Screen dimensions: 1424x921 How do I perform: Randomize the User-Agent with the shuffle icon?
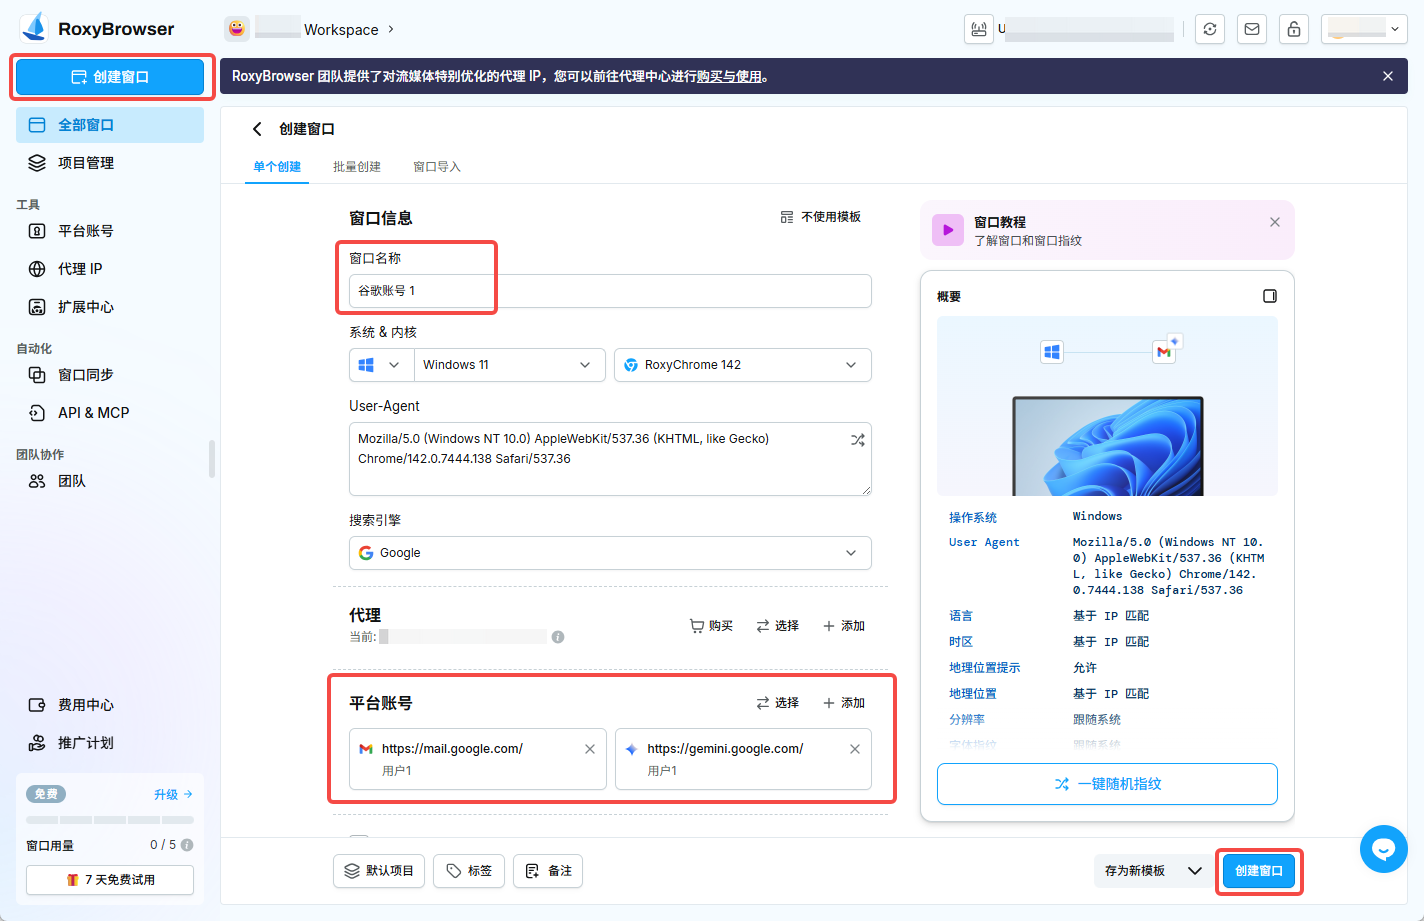(x=857, y=439)
